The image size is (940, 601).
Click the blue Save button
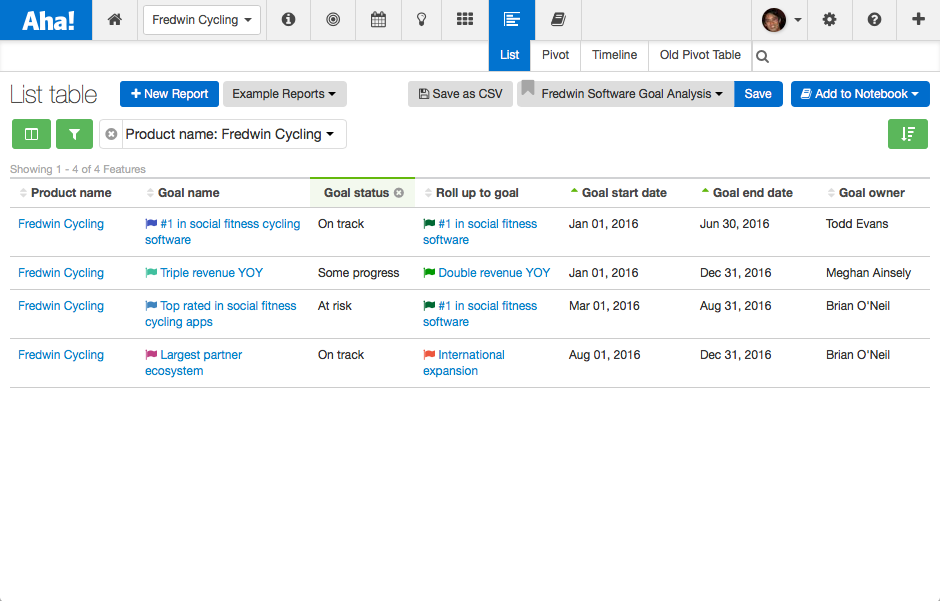(x=758, y=94)
